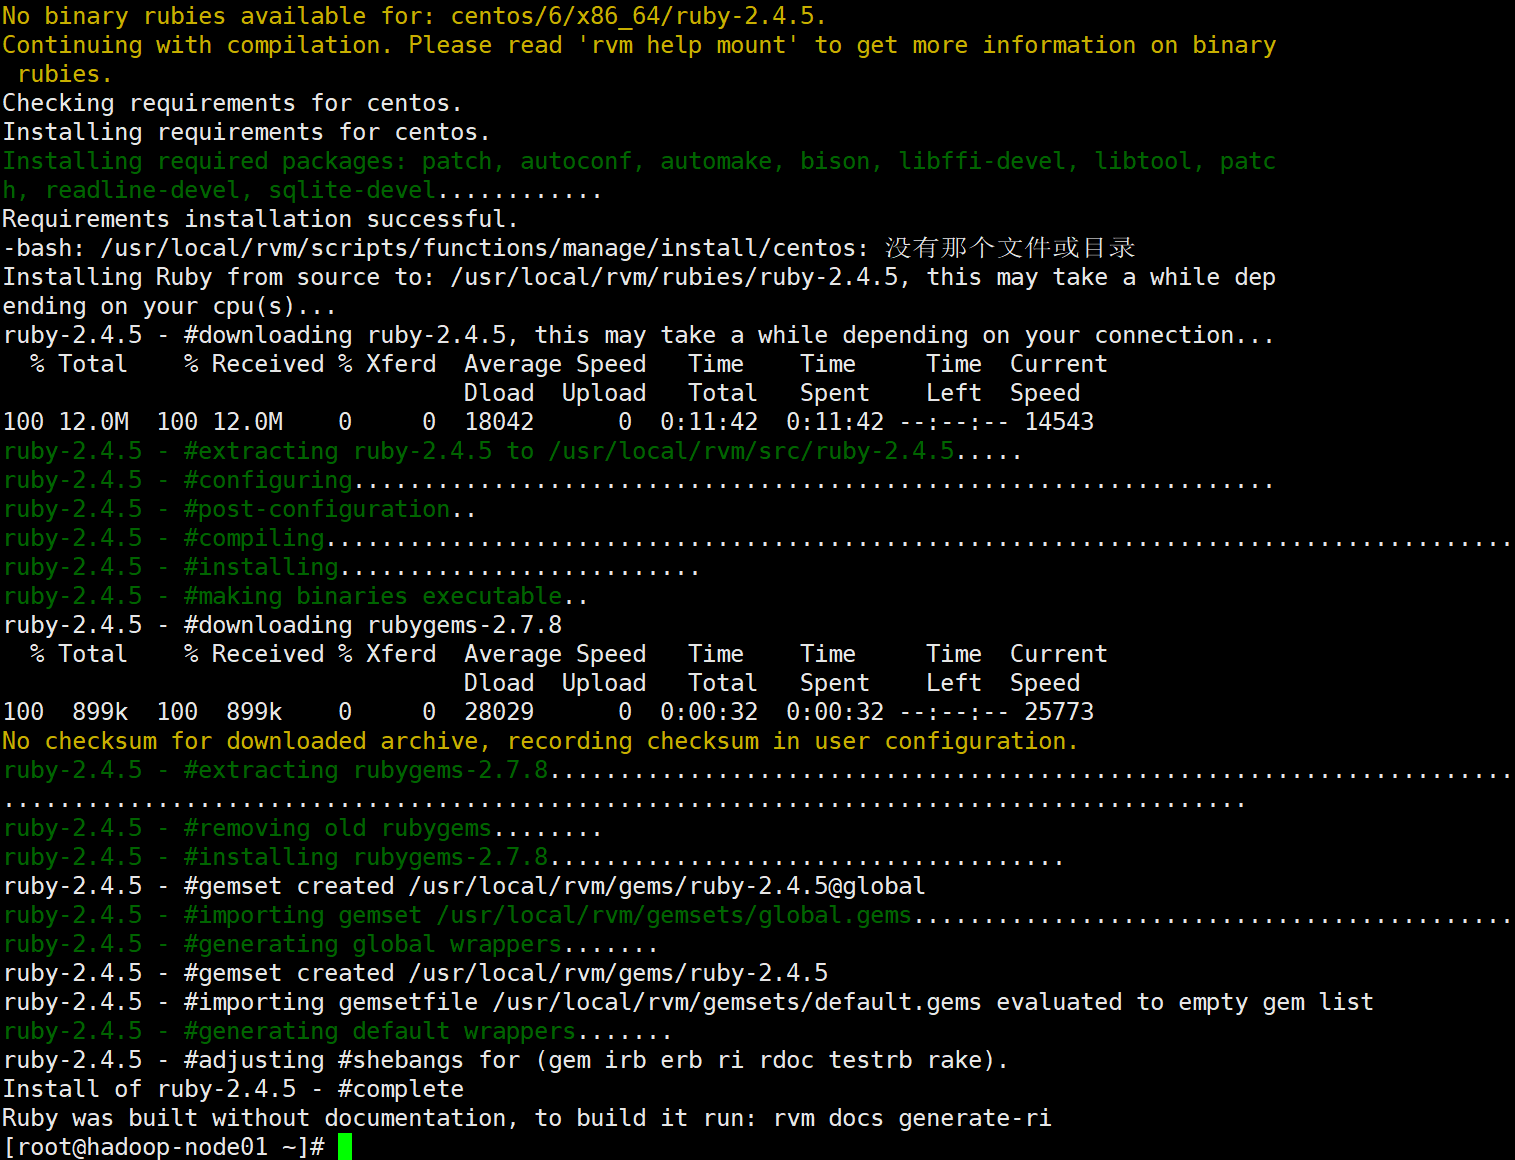Click '#generating global wrappers' line
This screenshot has height=1160, width=1515.
click(330, 943)
